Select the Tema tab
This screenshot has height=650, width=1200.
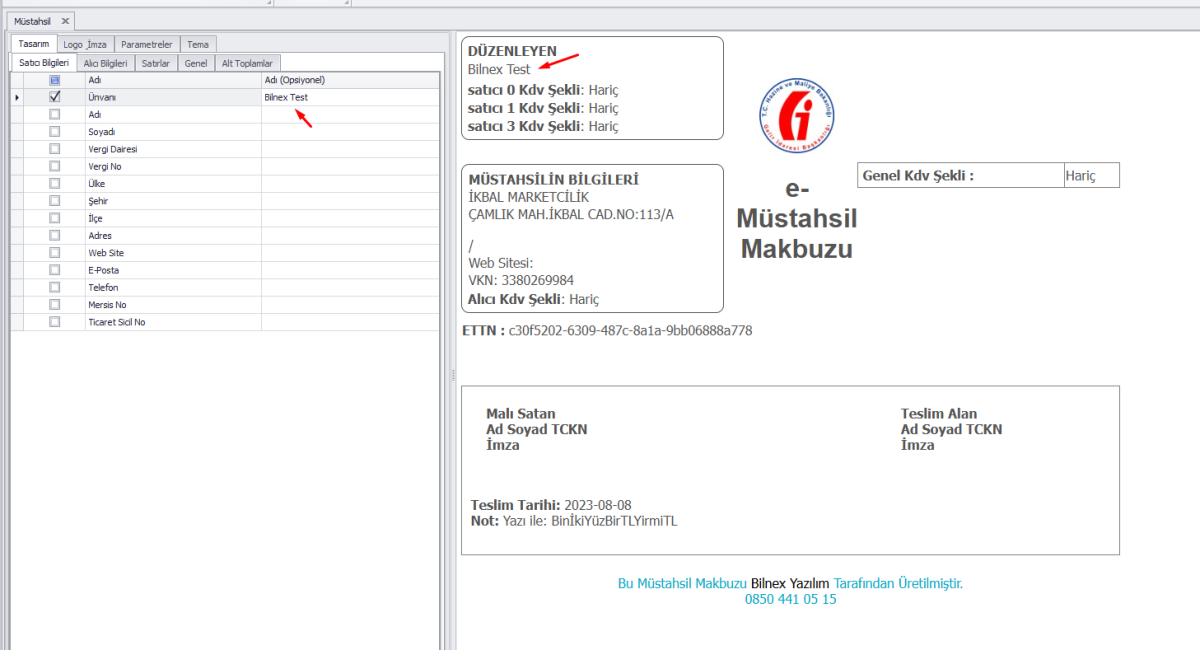(x=198, y=44)
